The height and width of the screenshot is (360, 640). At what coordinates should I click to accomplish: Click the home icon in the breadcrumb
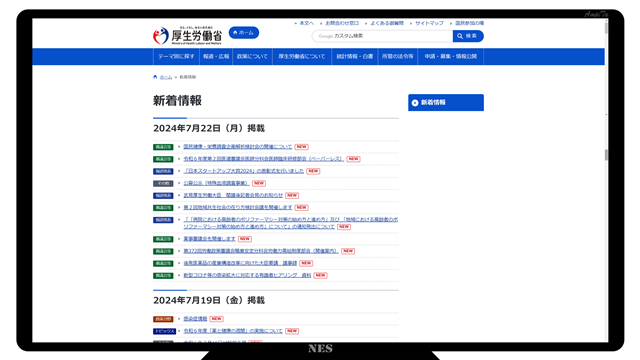point(155,77)
